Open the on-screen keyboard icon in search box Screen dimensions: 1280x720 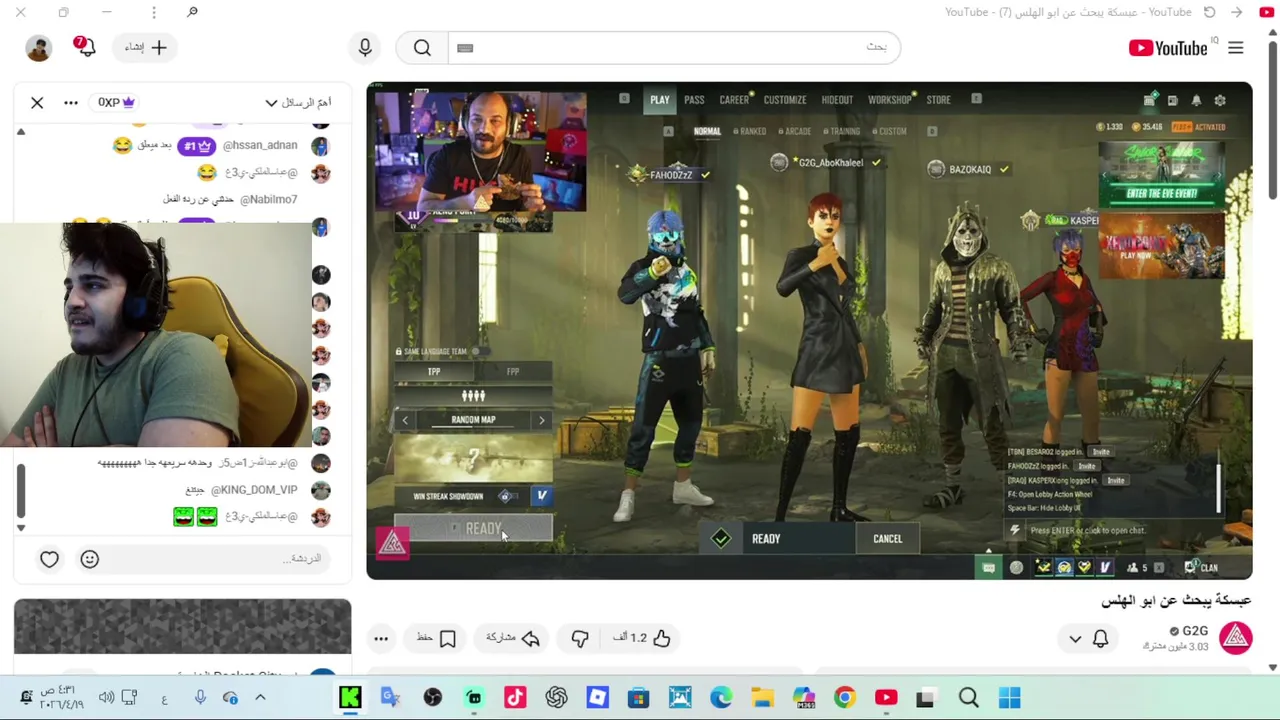pos(465,48)
